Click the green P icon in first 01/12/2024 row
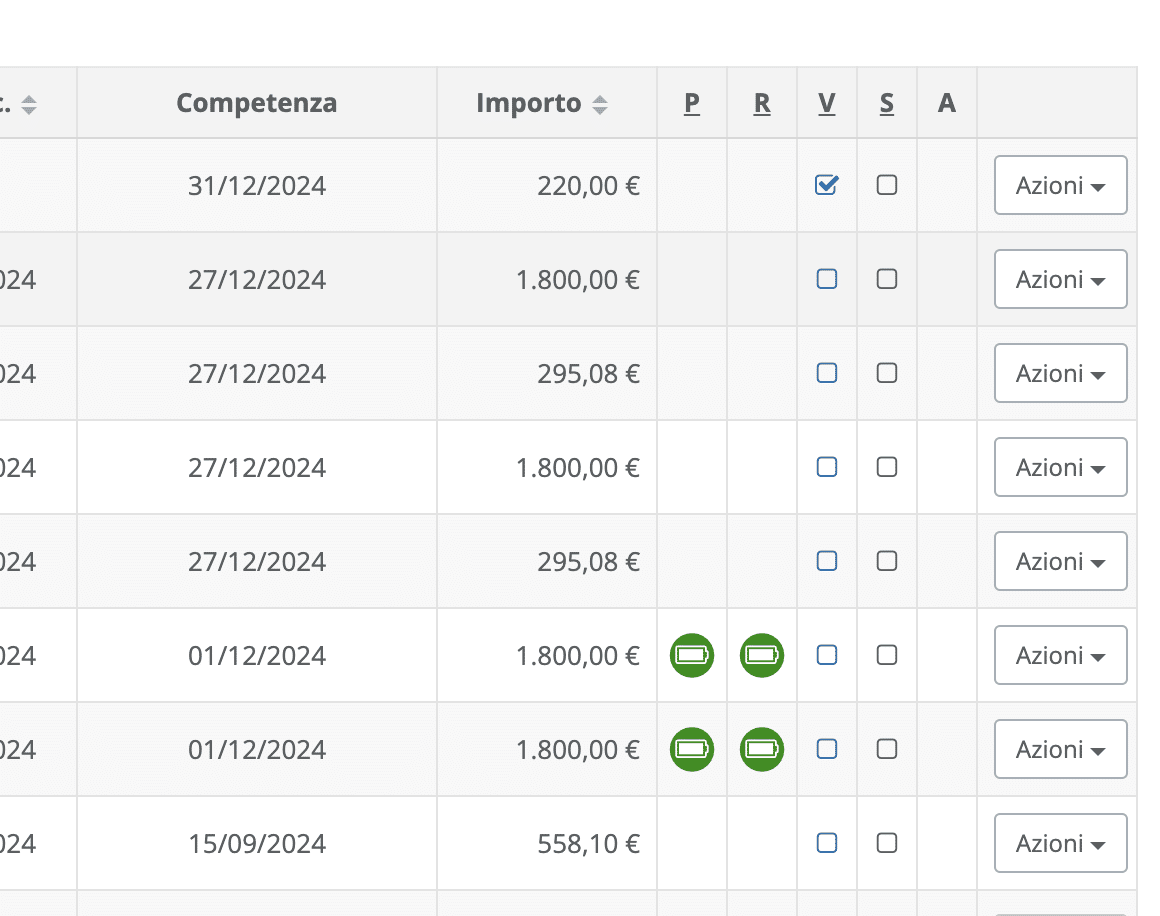The height and width of the screenshot is (916, 1160). pos(692,655)
